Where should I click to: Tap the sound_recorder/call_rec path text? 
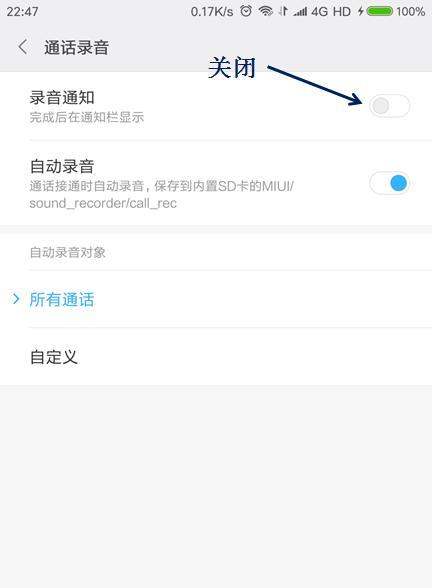[x=103, y=203]
